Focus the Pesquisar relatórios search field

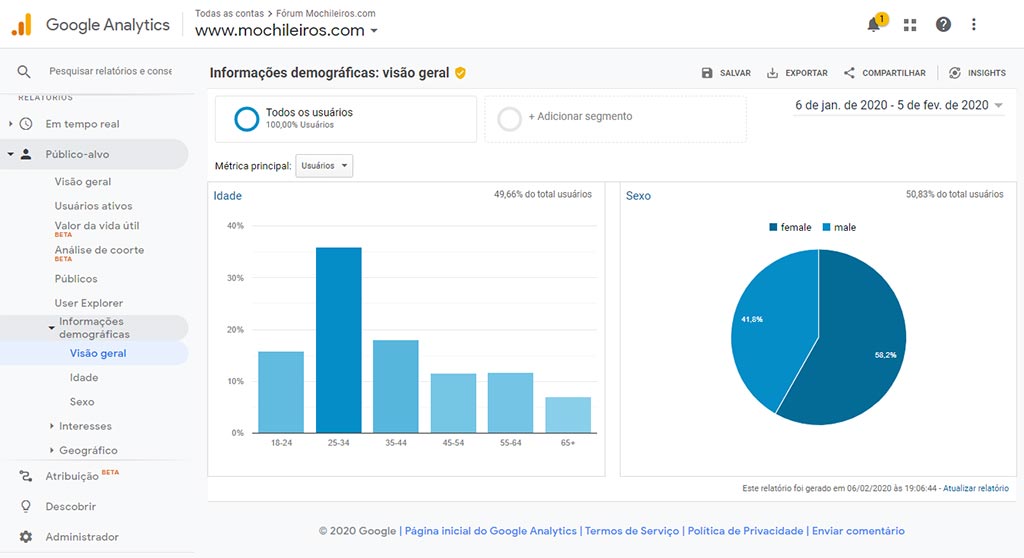click(x=110, y=71)
